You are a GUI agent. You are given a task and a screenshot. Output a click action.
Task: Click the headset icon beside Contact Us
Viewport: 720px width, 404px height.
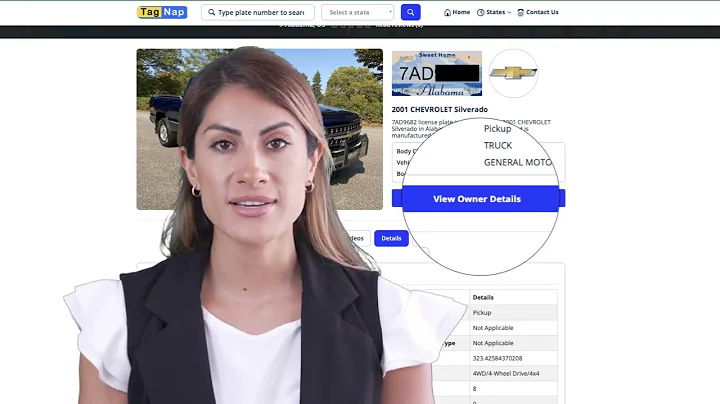[520, 12]
